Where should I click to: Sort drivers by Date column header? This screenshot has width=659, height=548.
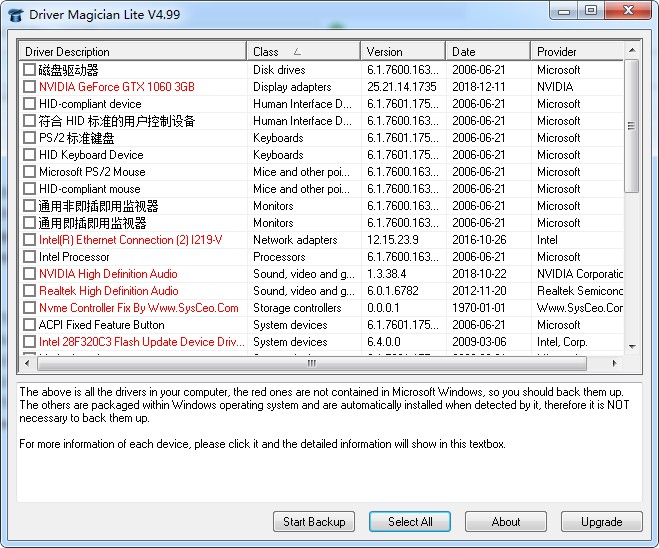(487, 52)
